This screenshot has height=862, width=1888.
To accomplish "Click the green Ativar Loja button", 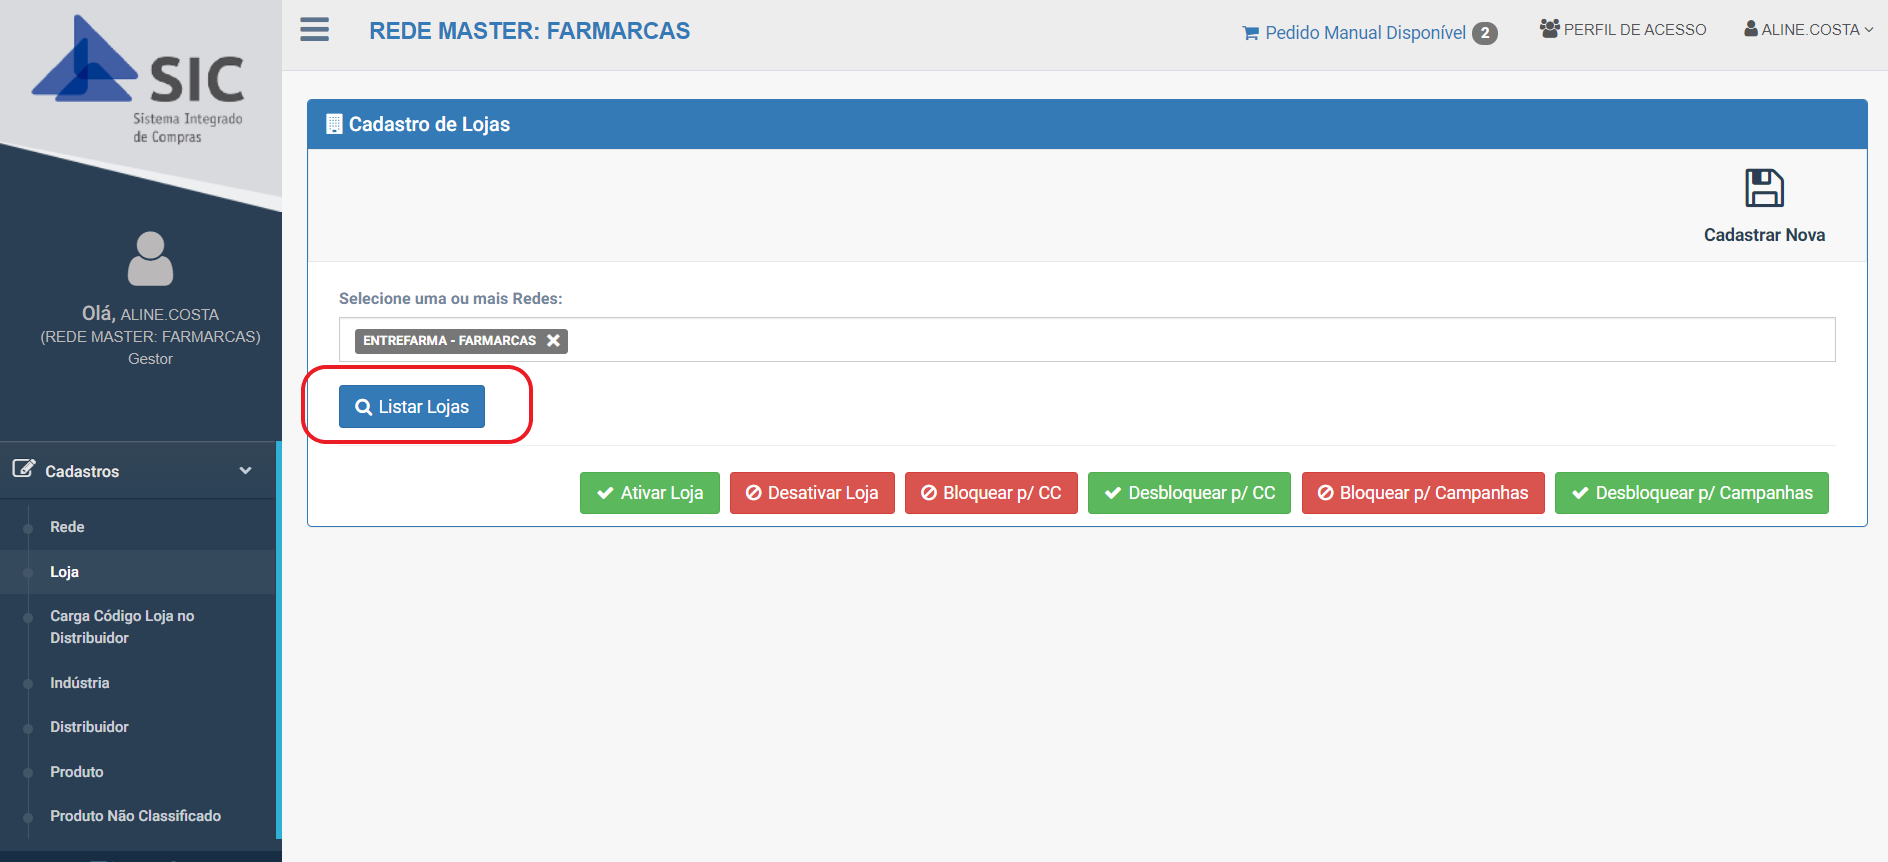I will (x=649, y=493).
